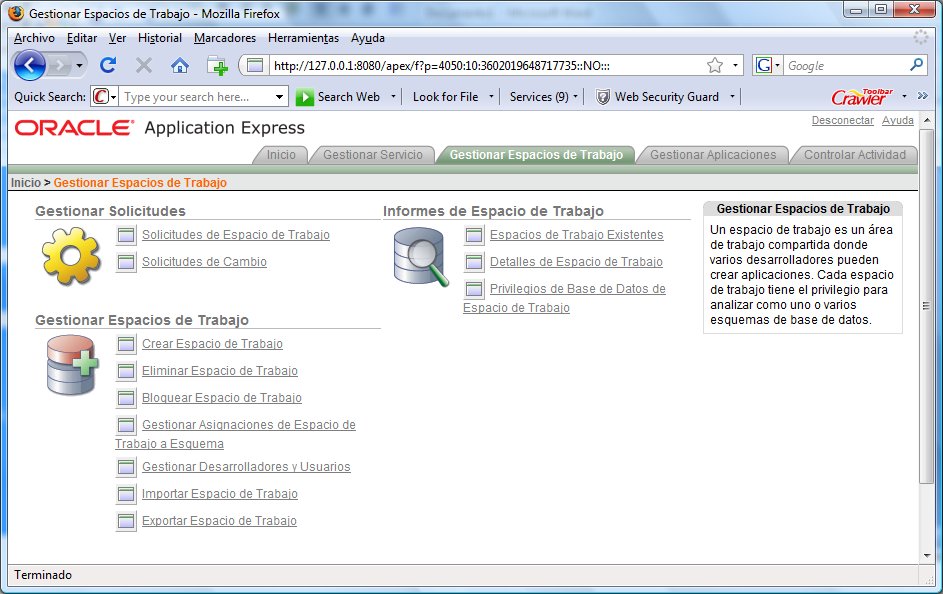
Task: Open the back/forward history dropdown arrow
Action: click(x=79, y=66)
